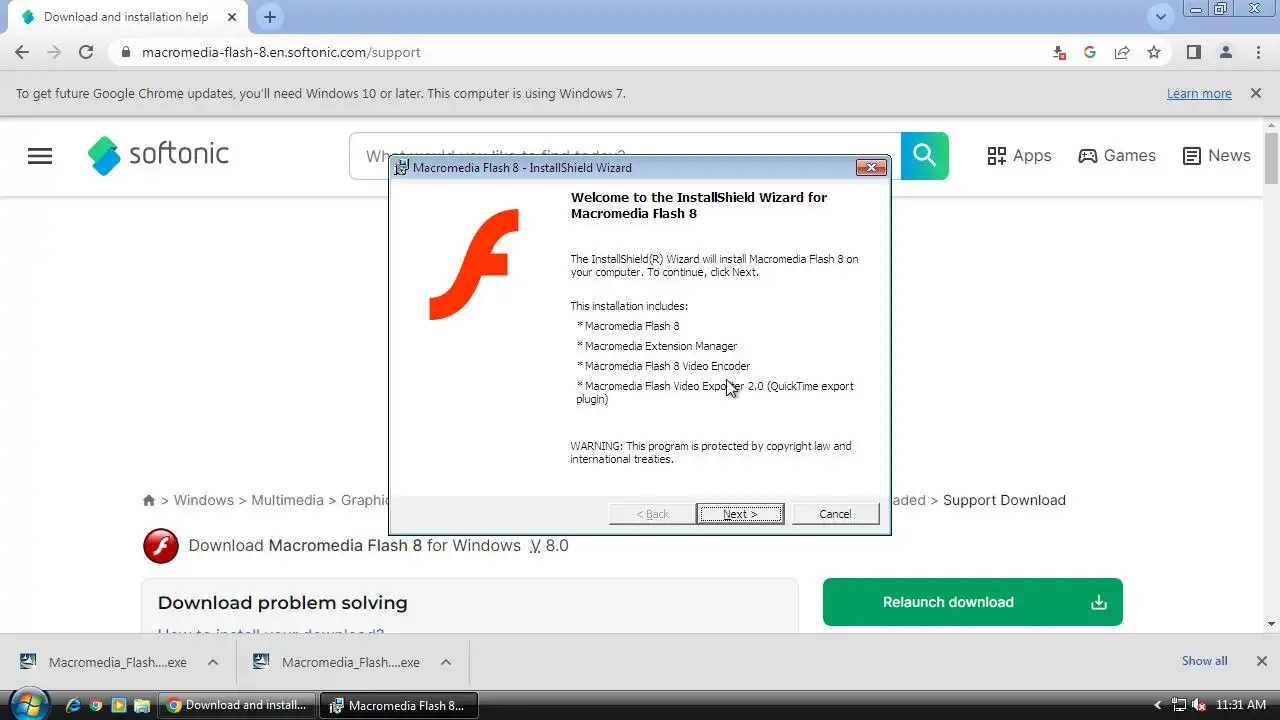Click the blocked downloads icon in address bar
The height and width of the screenshot is (720, 1280).
(x=1059, y=52)
